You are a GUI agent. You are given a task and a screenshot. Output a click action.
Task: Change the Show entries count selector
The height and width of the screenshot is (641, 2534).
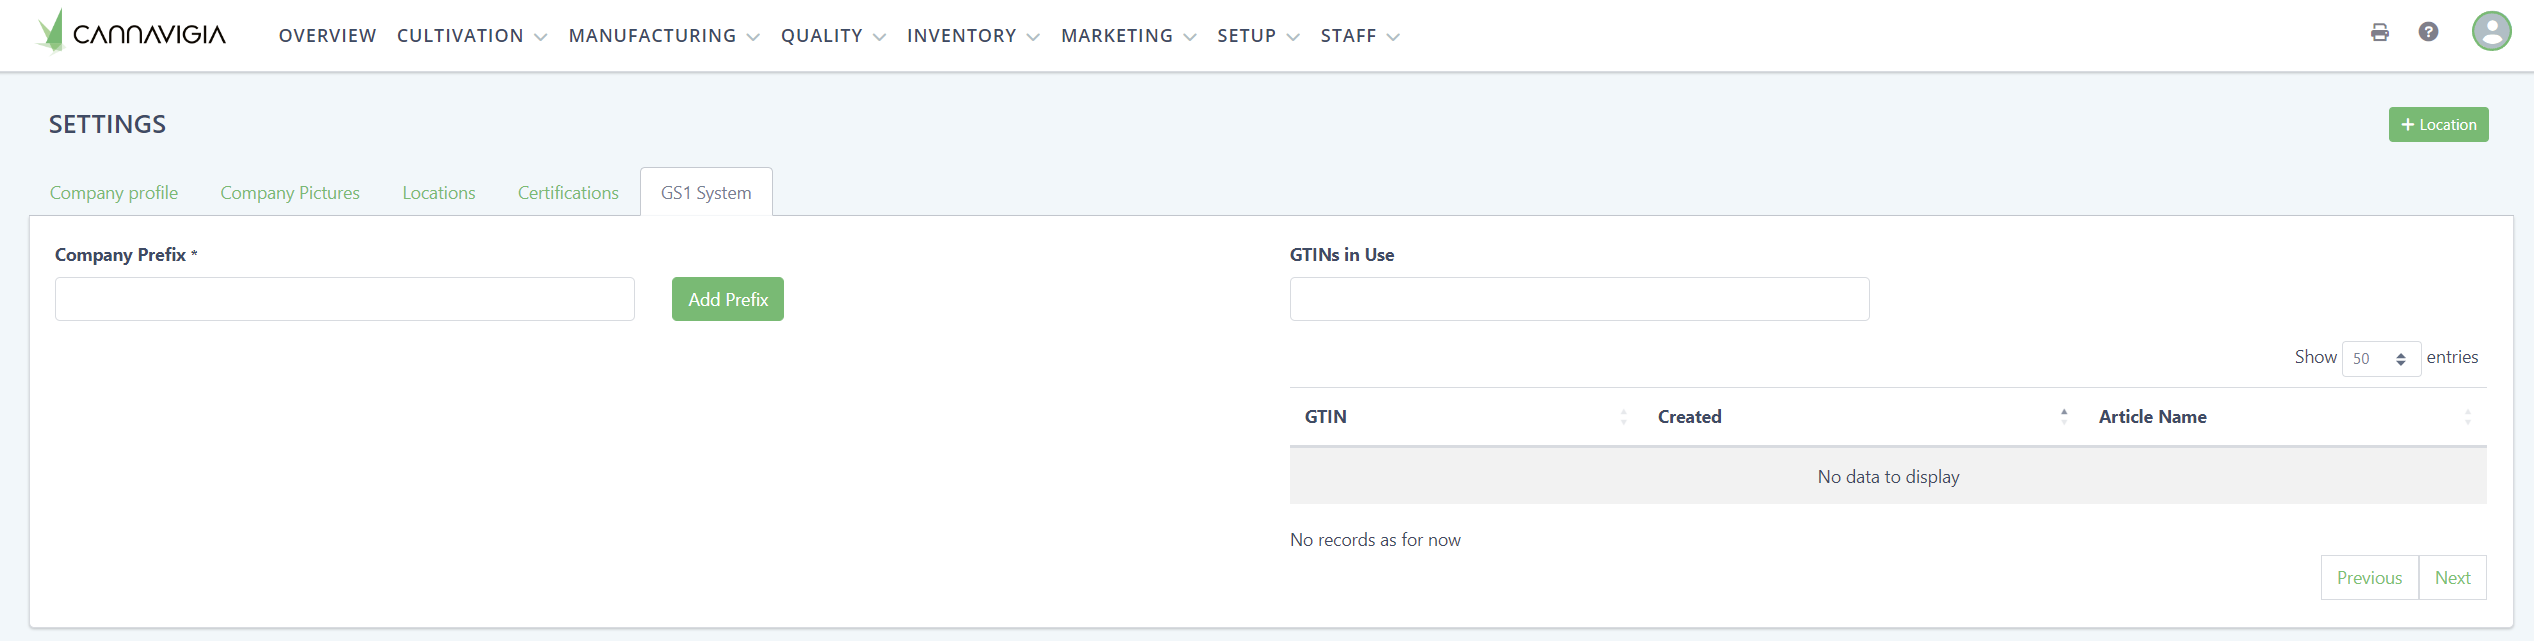pos(2380,359)
